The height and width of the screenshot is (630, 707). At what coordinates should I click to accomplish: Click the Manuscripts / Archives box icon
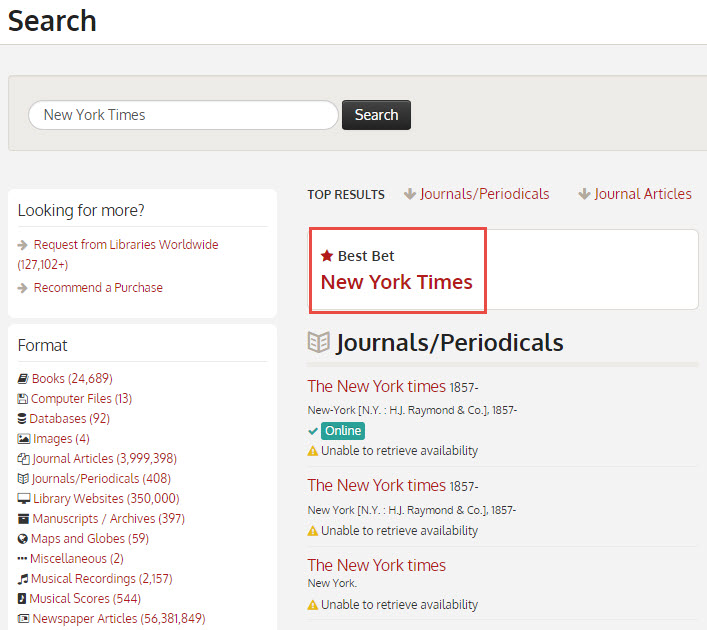[23, 519]
